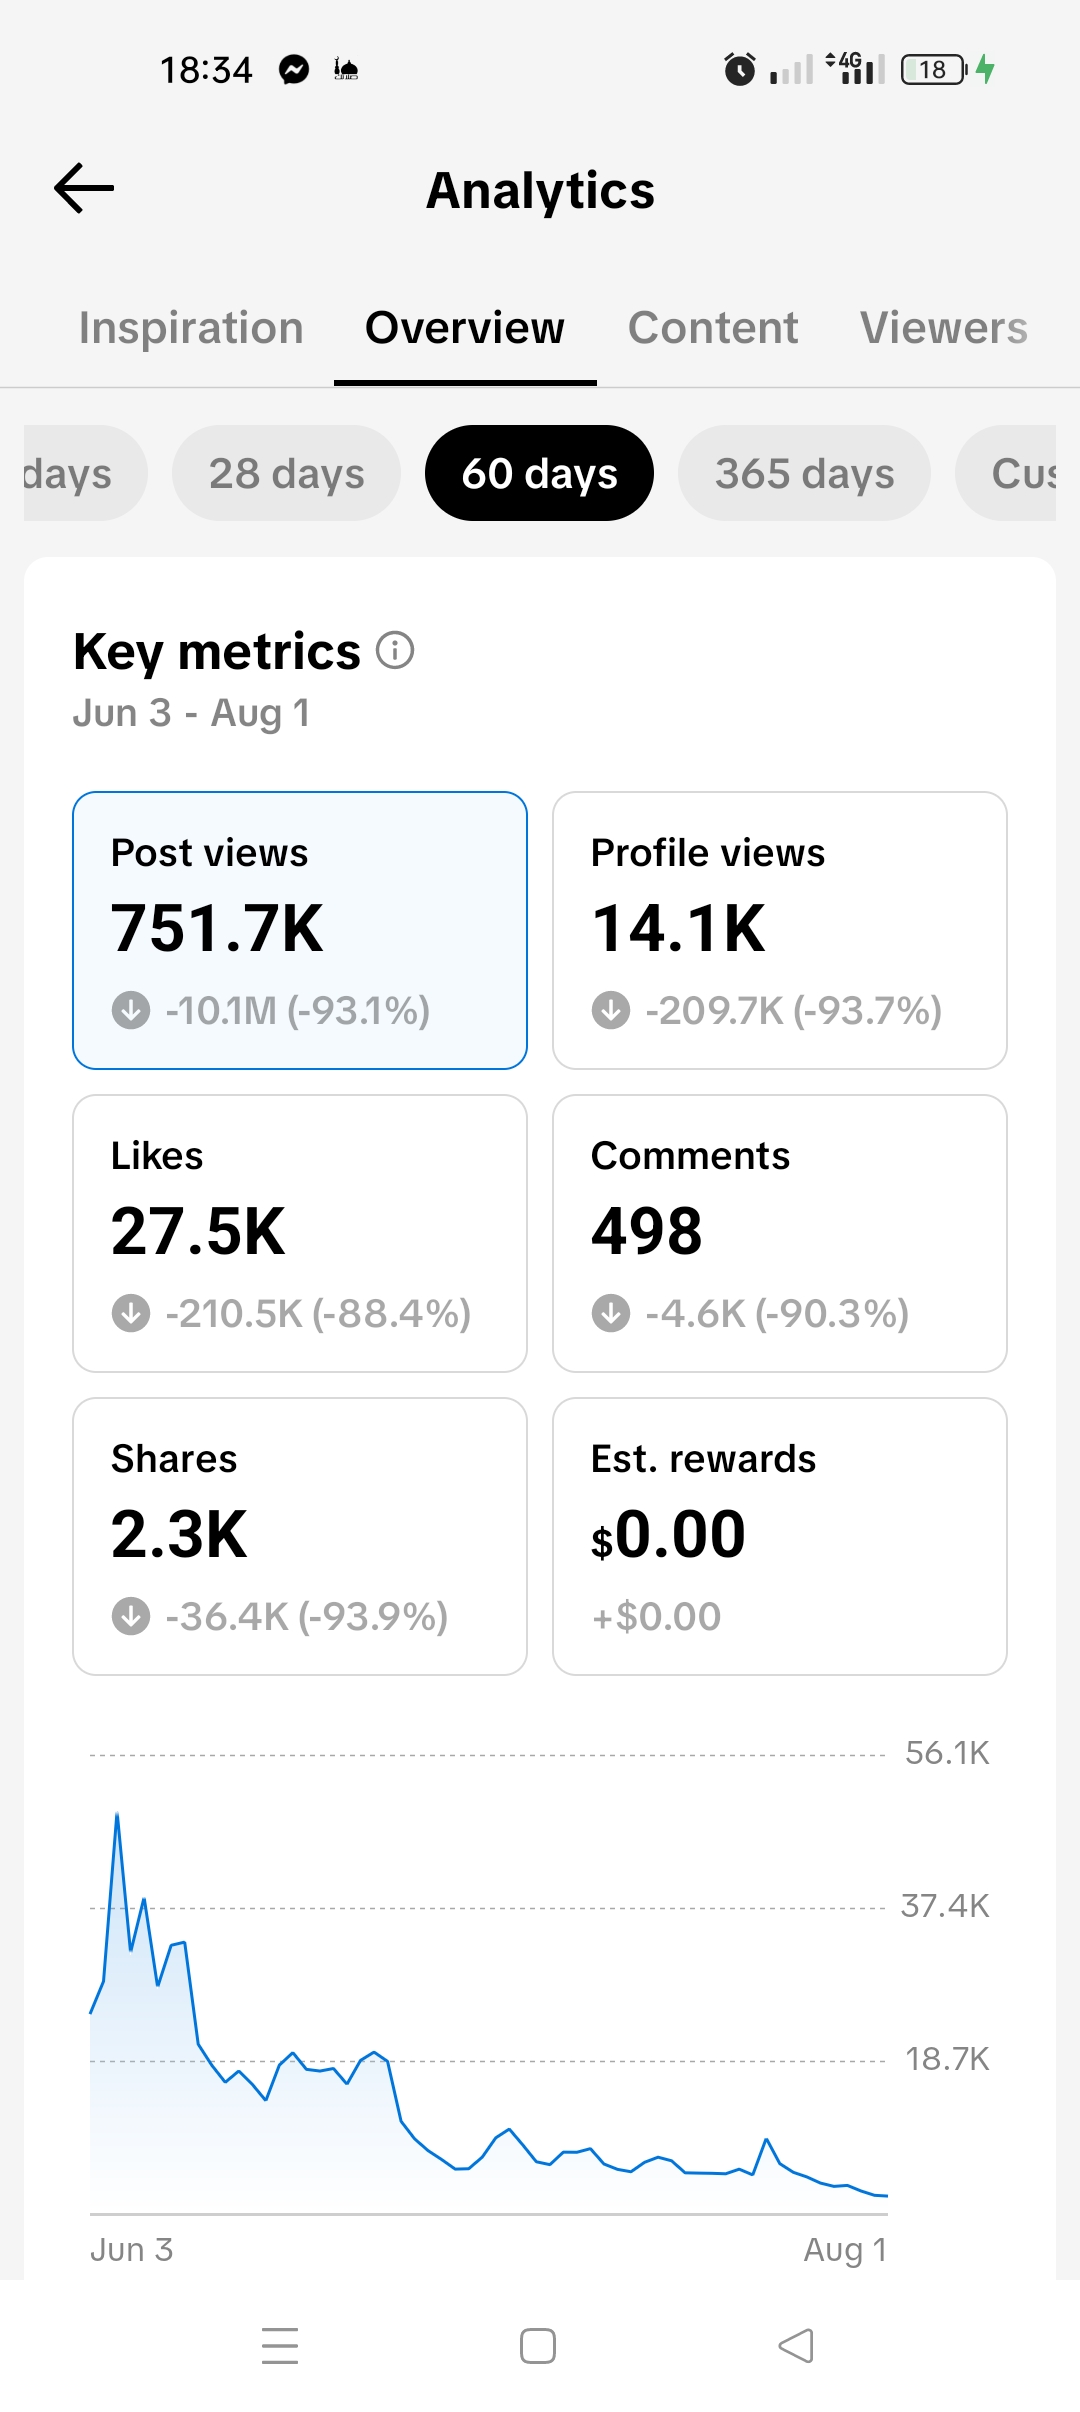Tap the back arrow icon

(84, 189)
